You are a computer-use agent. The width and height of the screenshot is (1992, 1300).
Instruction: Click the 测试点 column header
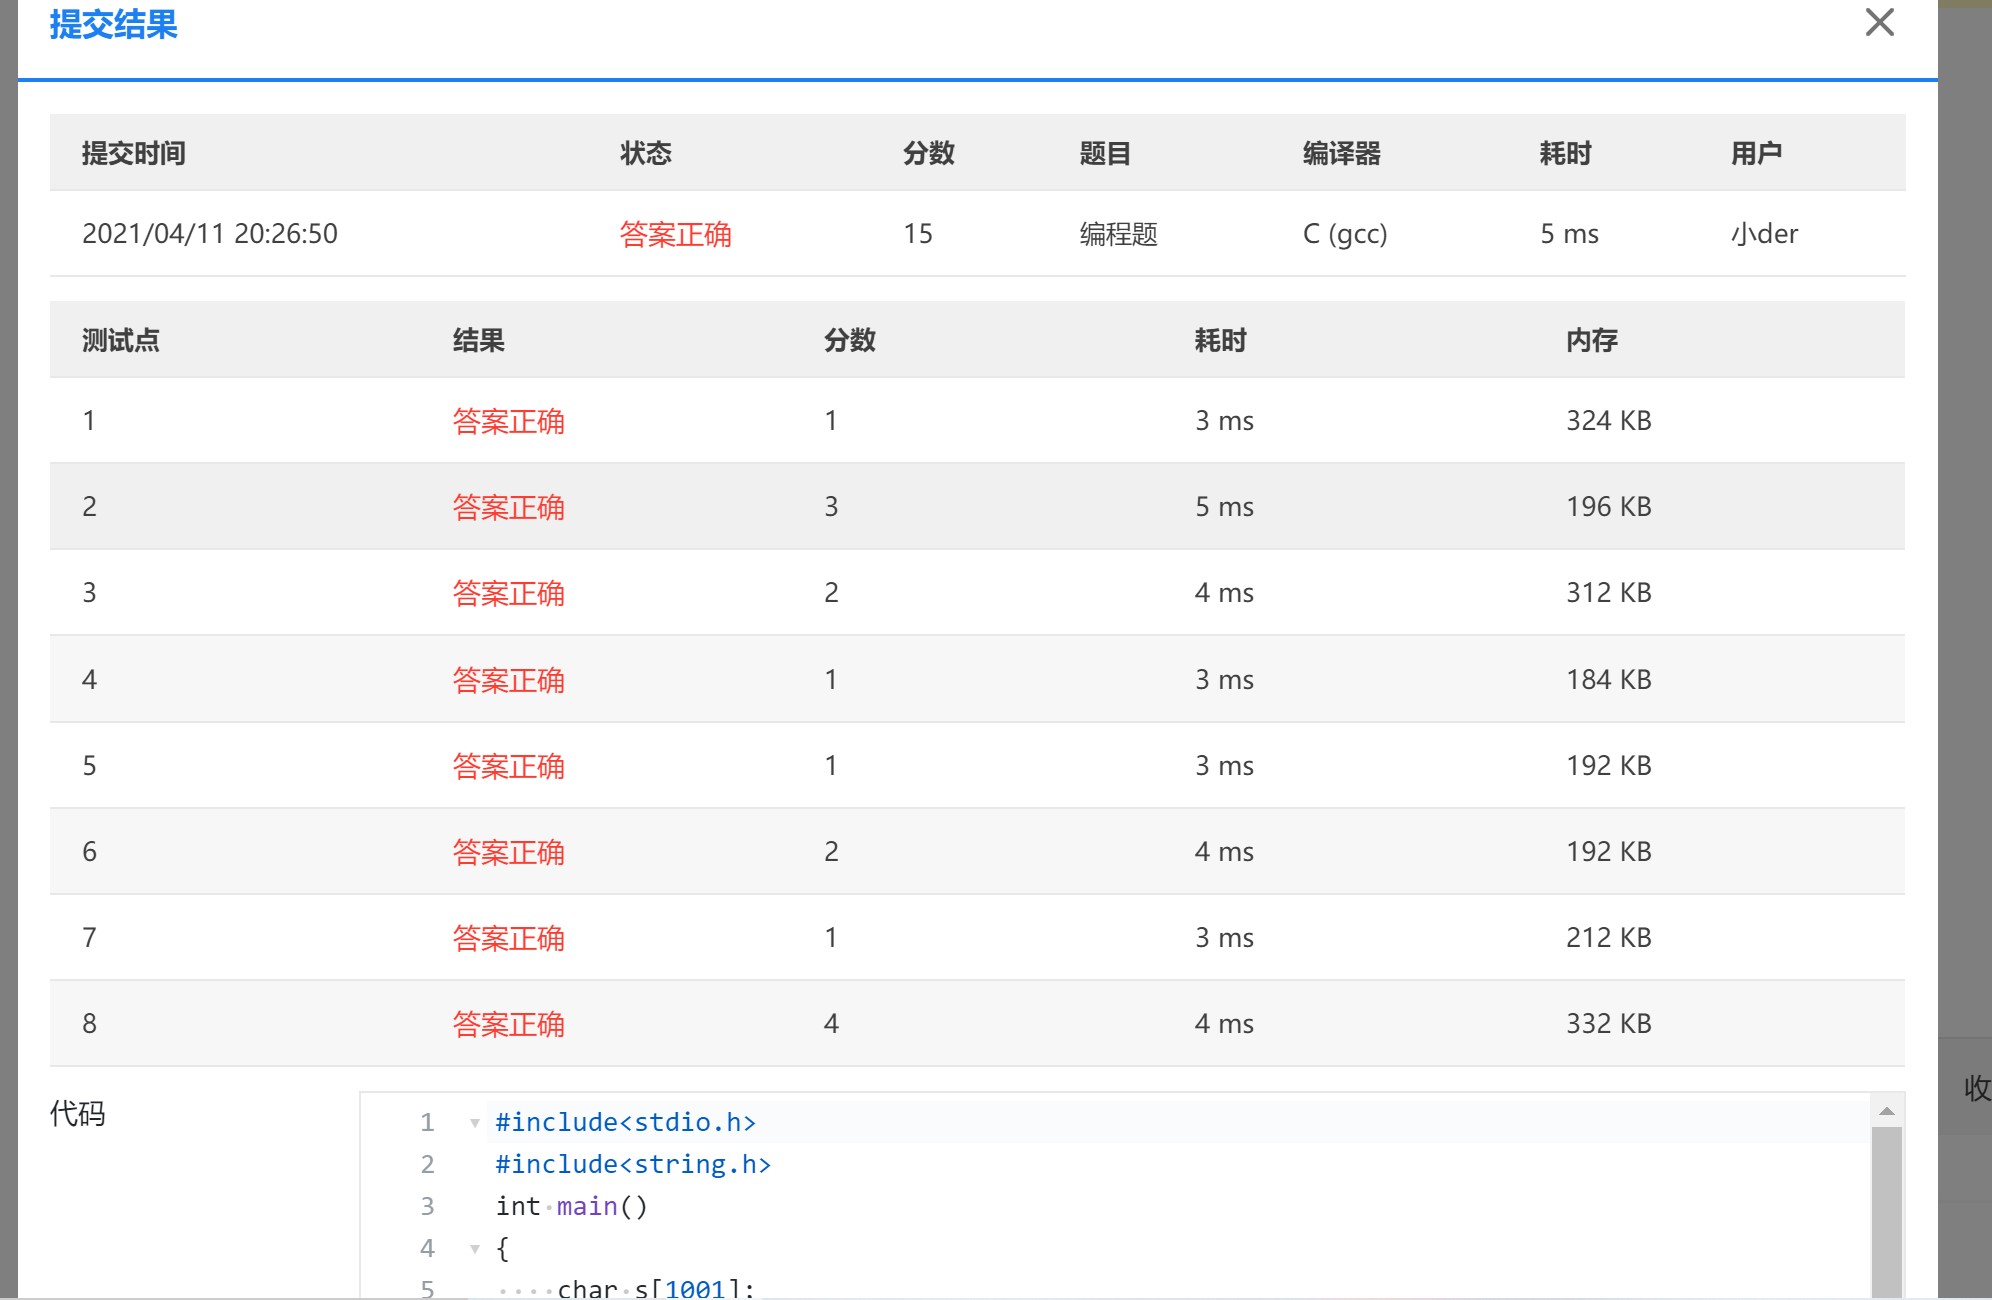pos(120,340)
